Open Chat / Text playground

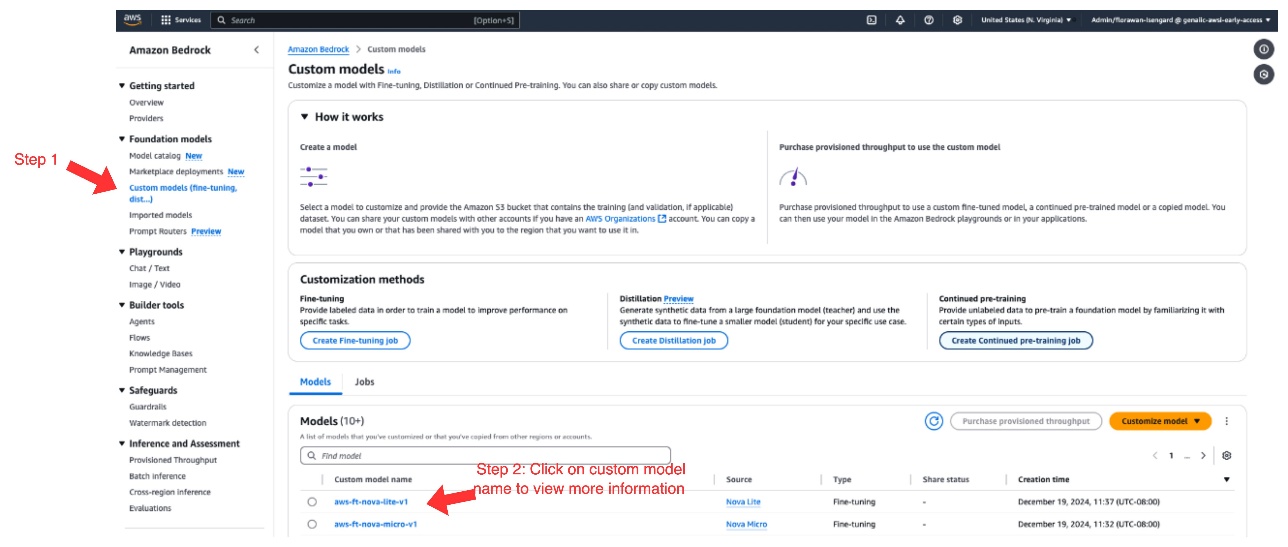[x=149, y=268]
